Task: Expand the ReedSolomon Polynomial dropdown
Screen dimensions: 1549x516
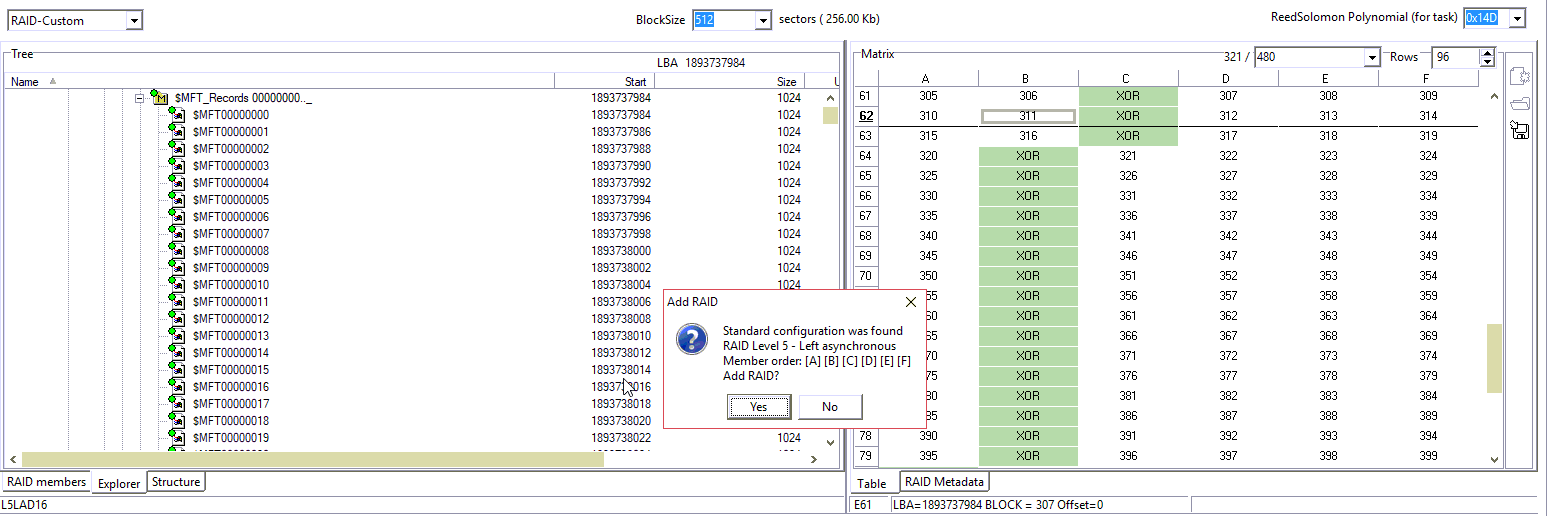Action: (1517, 18)
